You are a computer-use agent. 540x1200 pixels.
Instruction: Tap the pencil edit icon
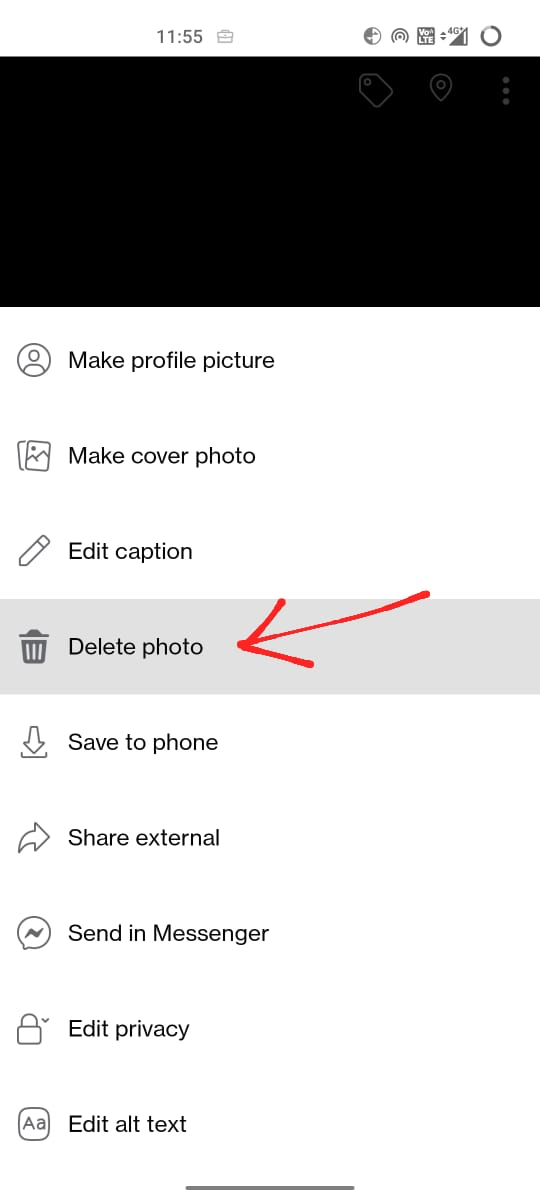(x=34, y=551)
